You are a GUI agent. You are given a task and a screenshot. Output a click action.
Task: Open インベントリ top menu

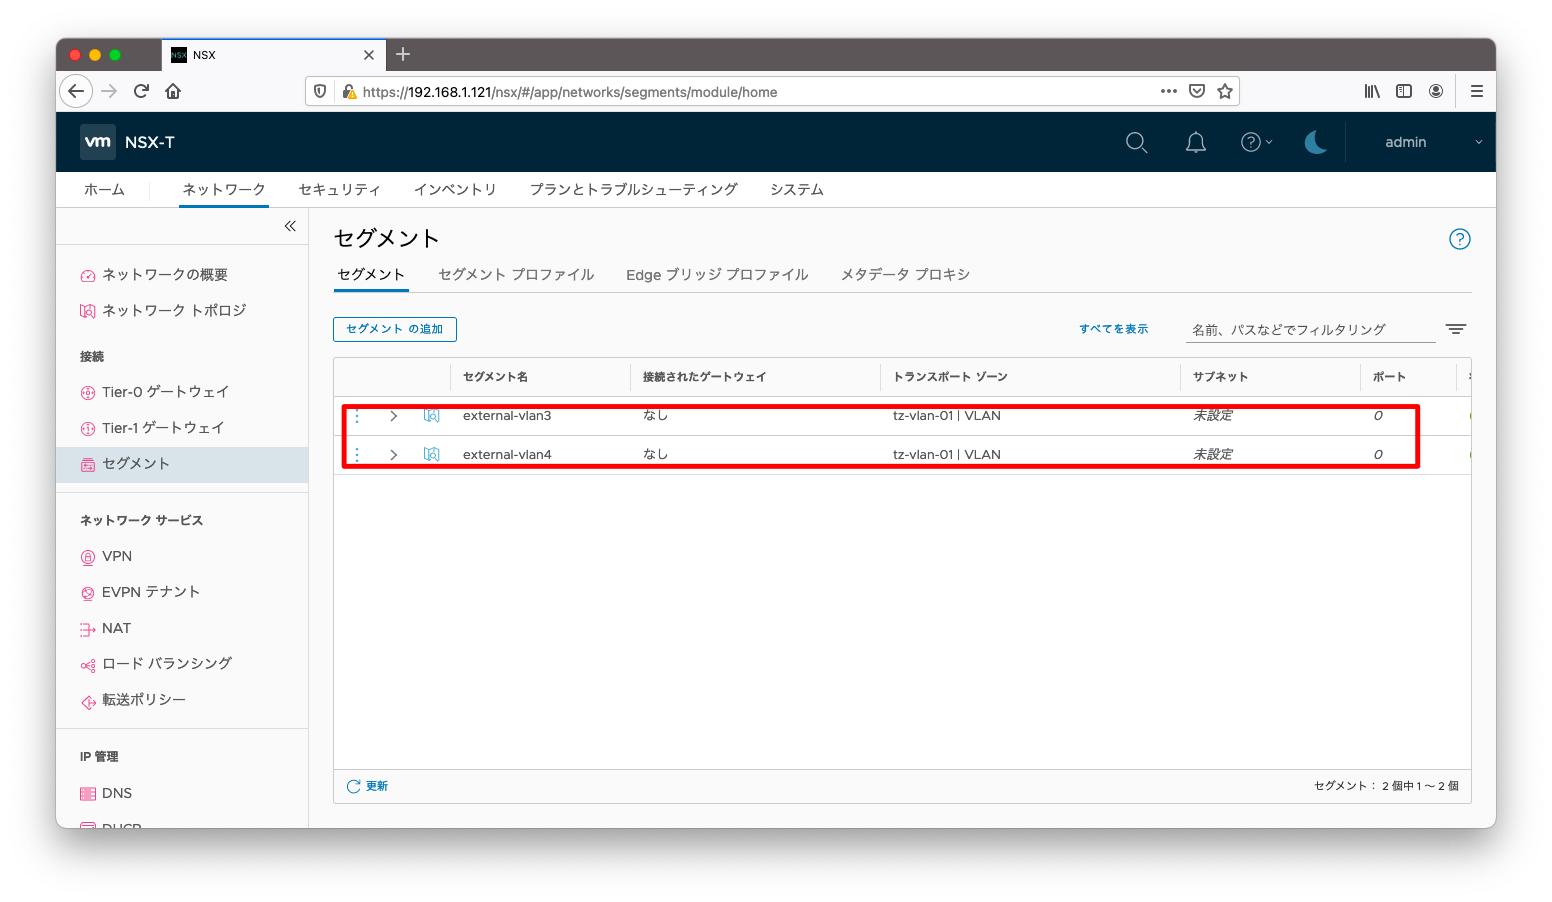pyautogui.click(x=455, y=189)
